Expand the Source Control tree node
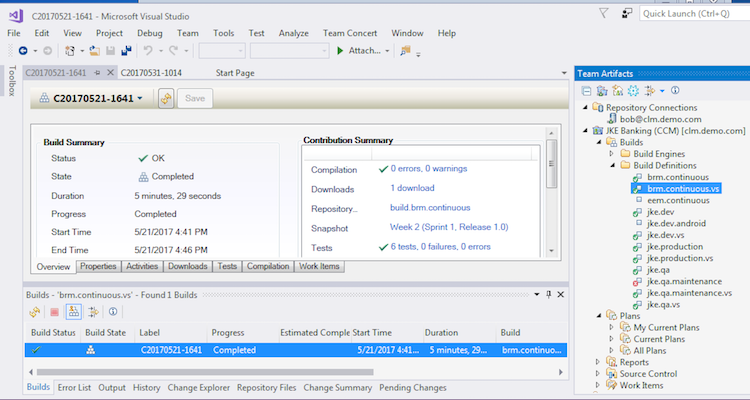 [598, 374]
